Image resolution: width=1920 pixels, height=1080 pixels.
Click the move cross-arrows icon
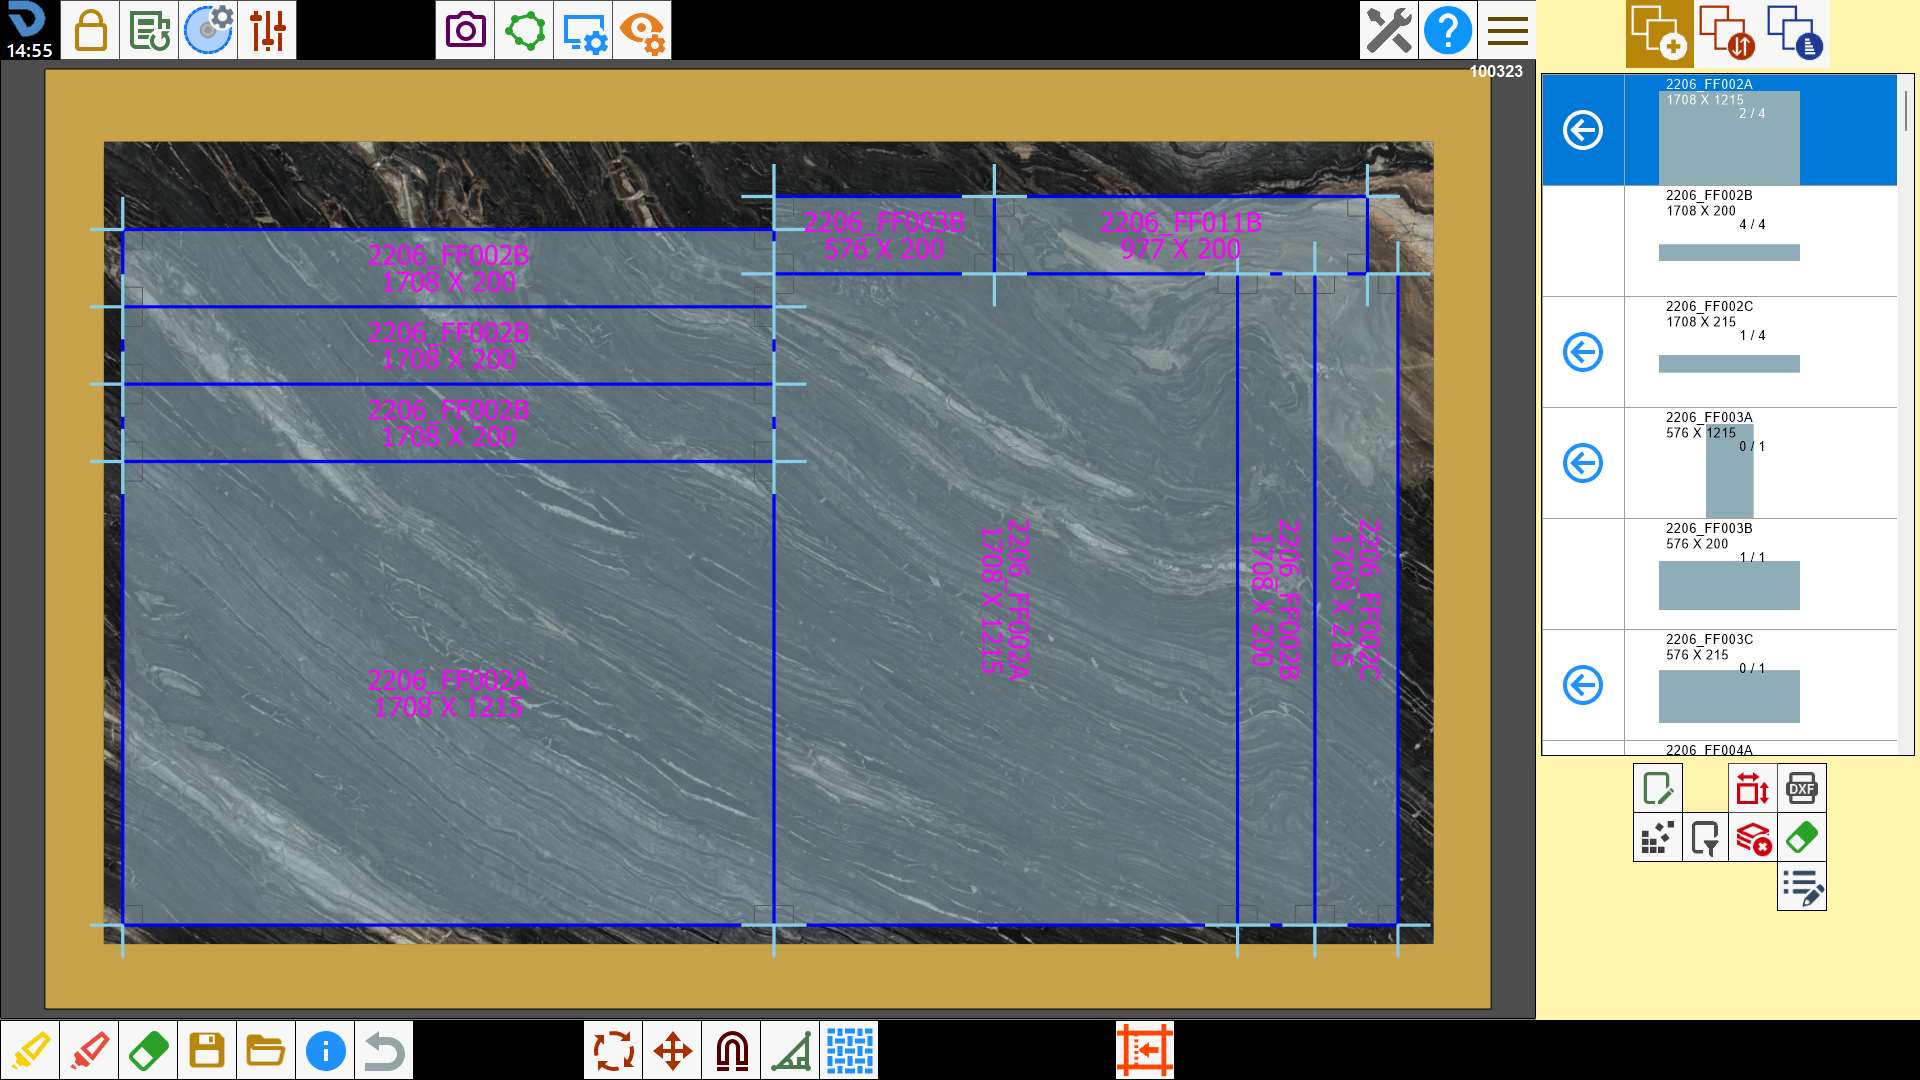(x=672, y=1050)
